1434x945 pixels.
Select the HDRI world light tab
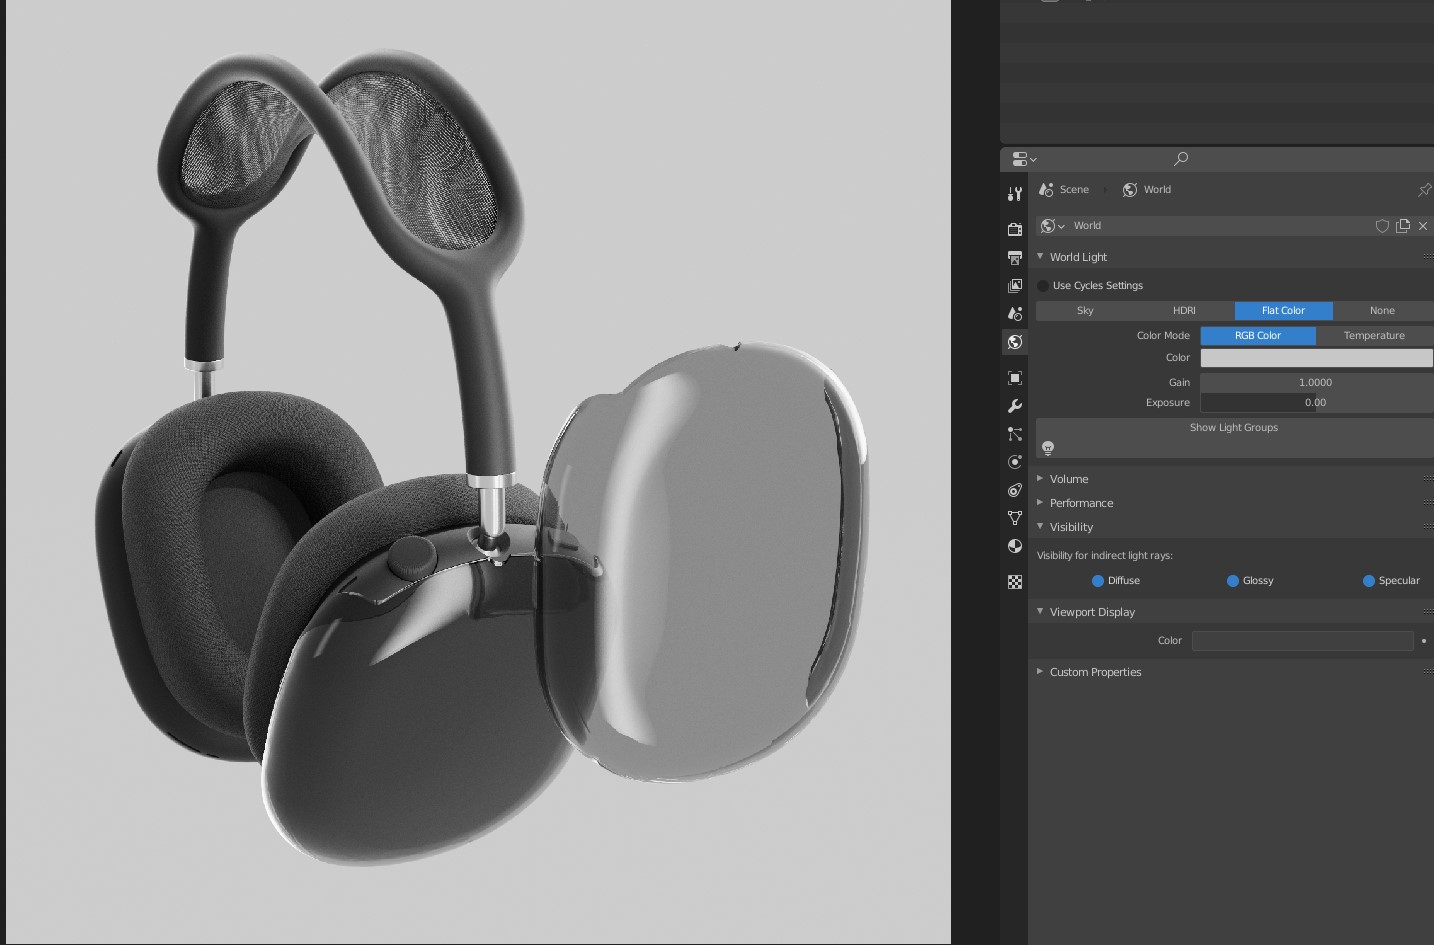[x=1184, y=311]
